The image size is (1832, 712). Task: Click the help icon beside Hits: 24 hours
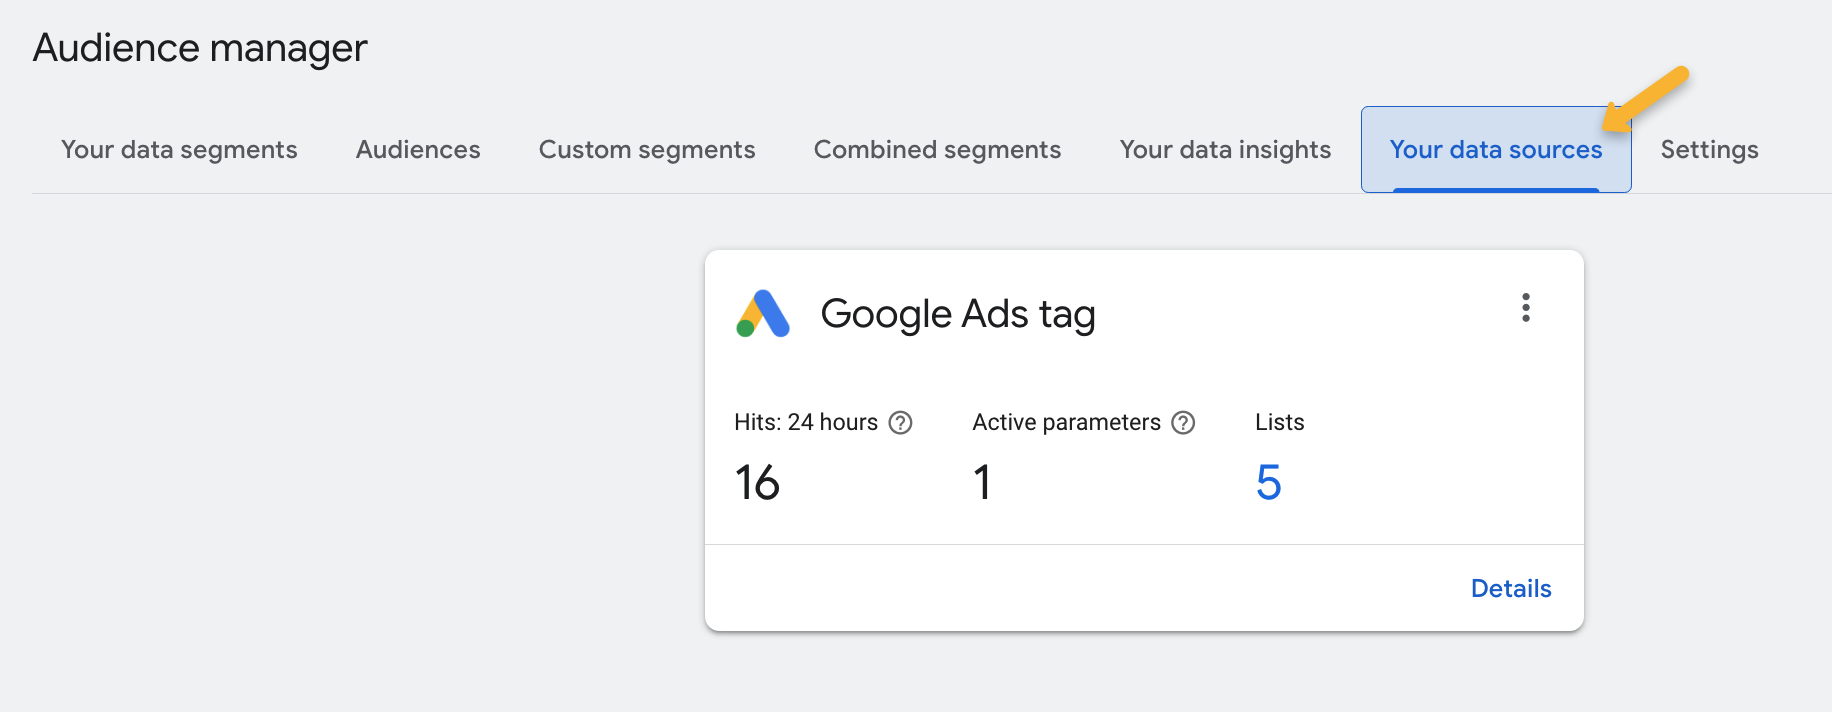900,423
